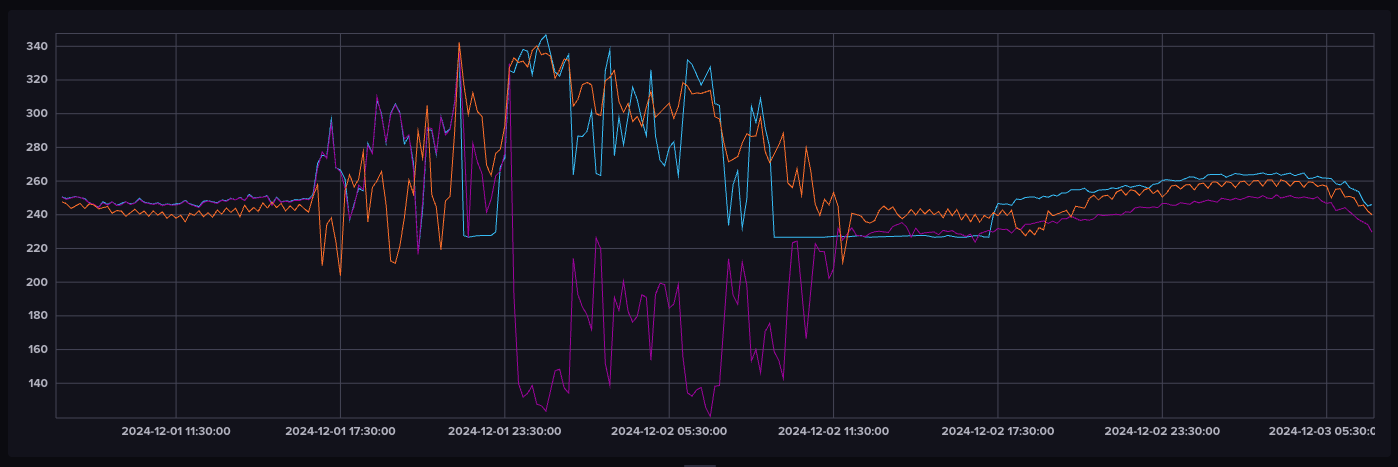Select the 2024-12-02 11:30:00 x-axis label

[833, 432]
